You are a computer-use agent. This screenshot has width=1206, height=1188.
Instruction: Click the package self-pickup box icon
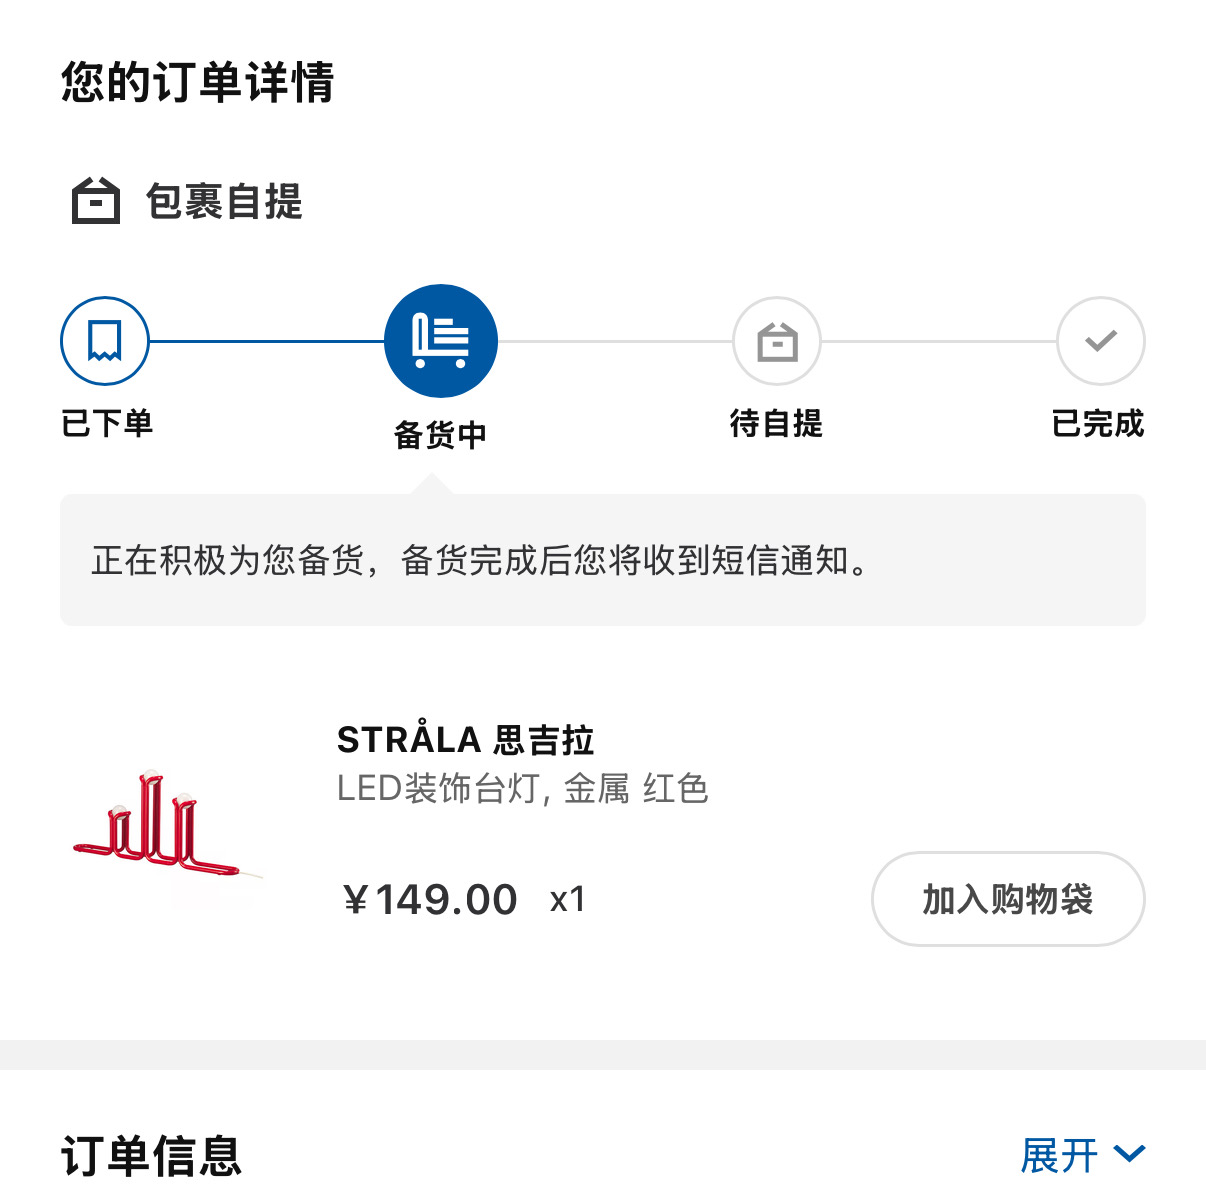coord(96,200)
